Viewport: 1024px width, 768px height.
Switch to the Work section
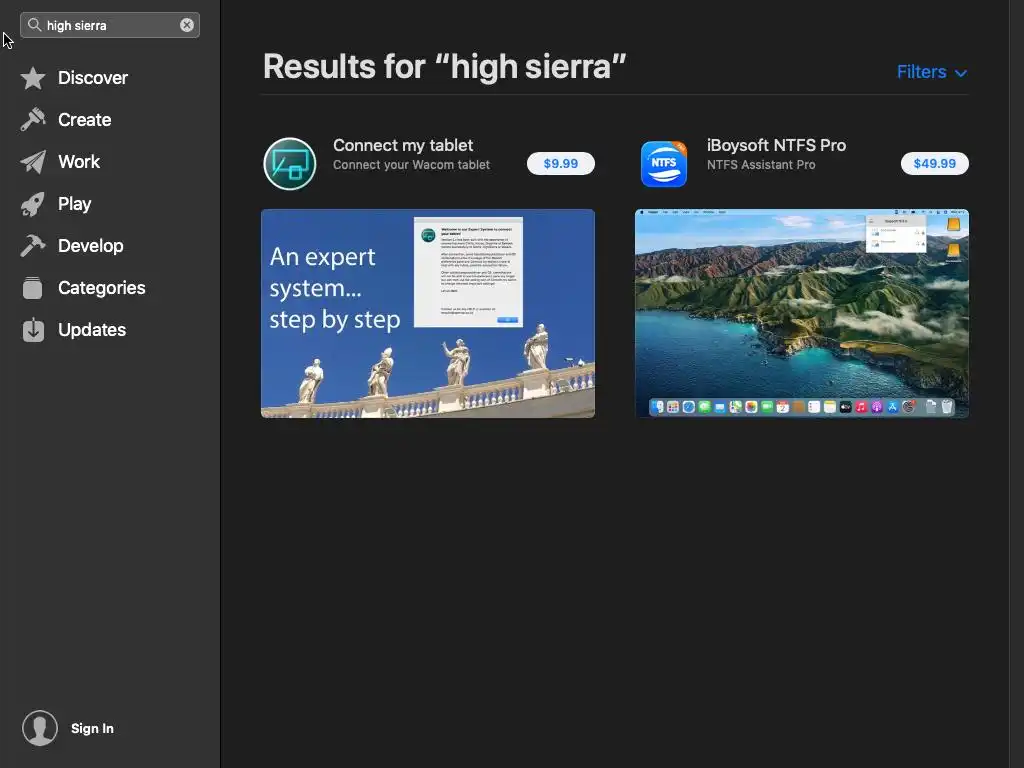coord(79,161)
